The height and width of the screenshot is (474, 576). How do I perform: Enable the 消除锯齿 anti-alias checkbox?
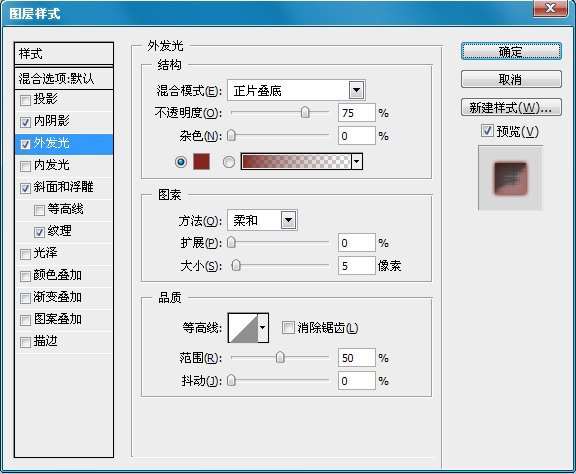(288, 327)
